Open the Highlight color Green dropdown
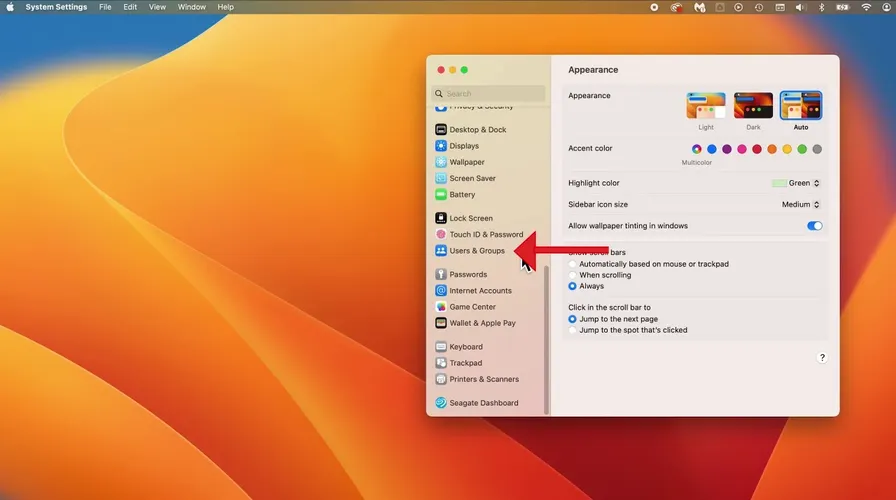The image size is (896, 500). 796,183
